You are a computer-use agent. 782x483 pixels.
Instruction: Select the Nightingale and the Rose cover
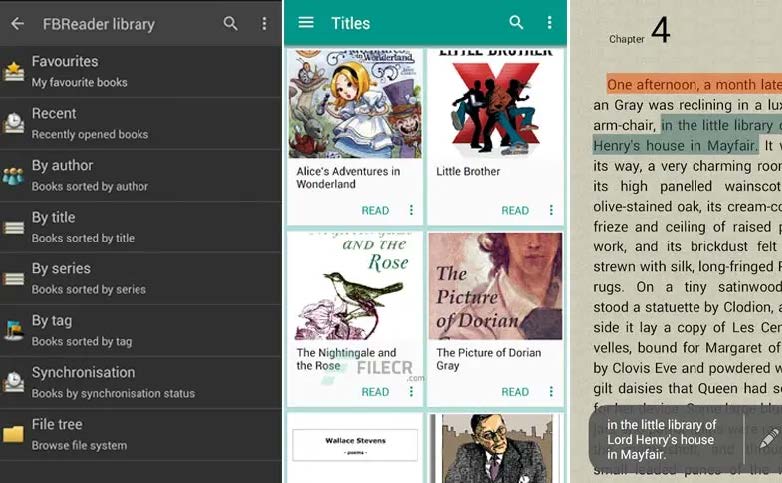[x=355, y=286]
